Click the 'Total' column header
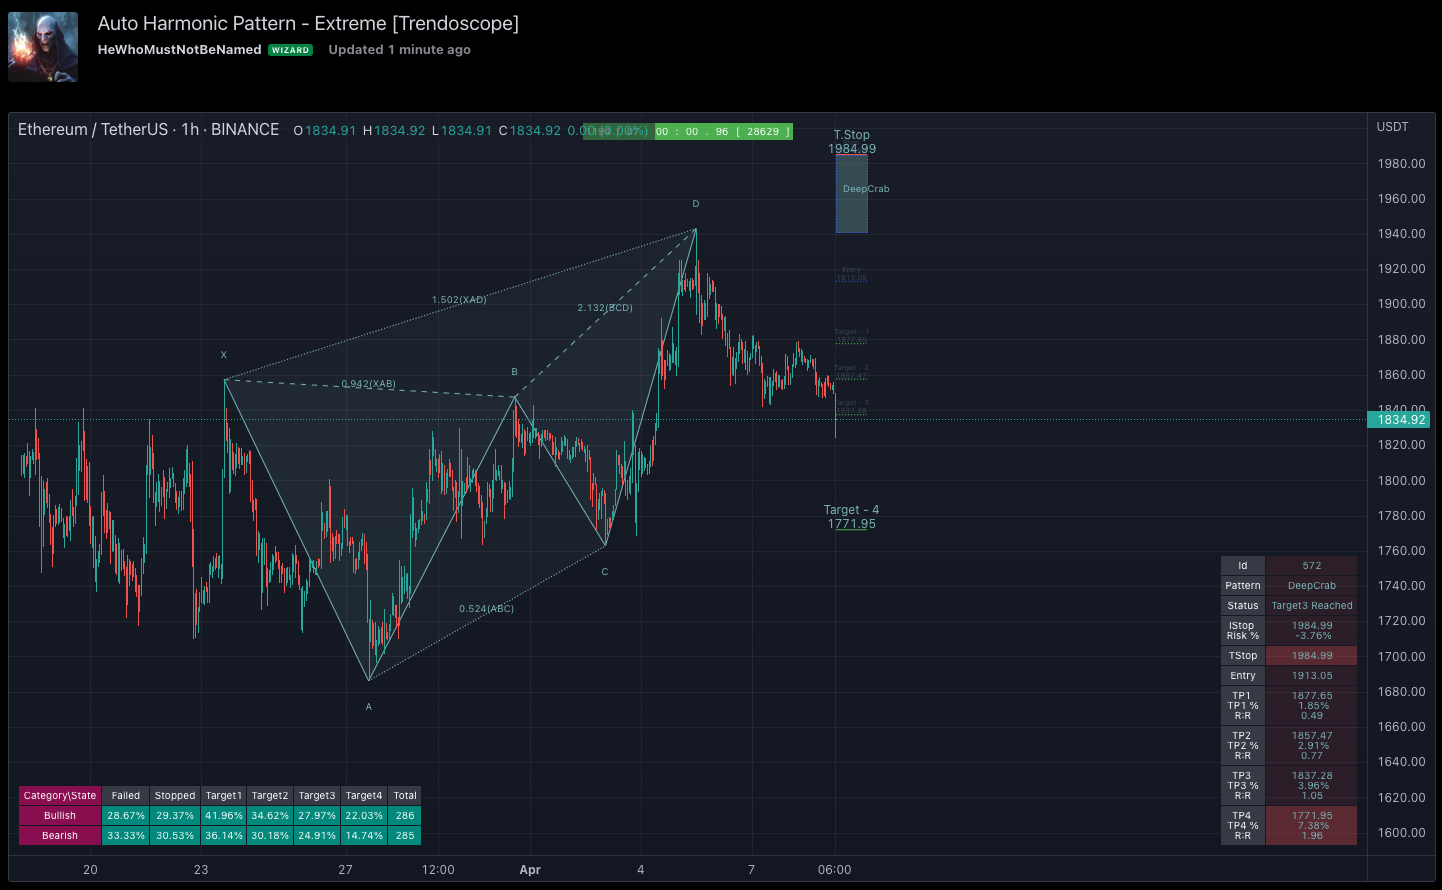Image resolution: width=1442 pixels, height=890 pixels. (405, 796)
